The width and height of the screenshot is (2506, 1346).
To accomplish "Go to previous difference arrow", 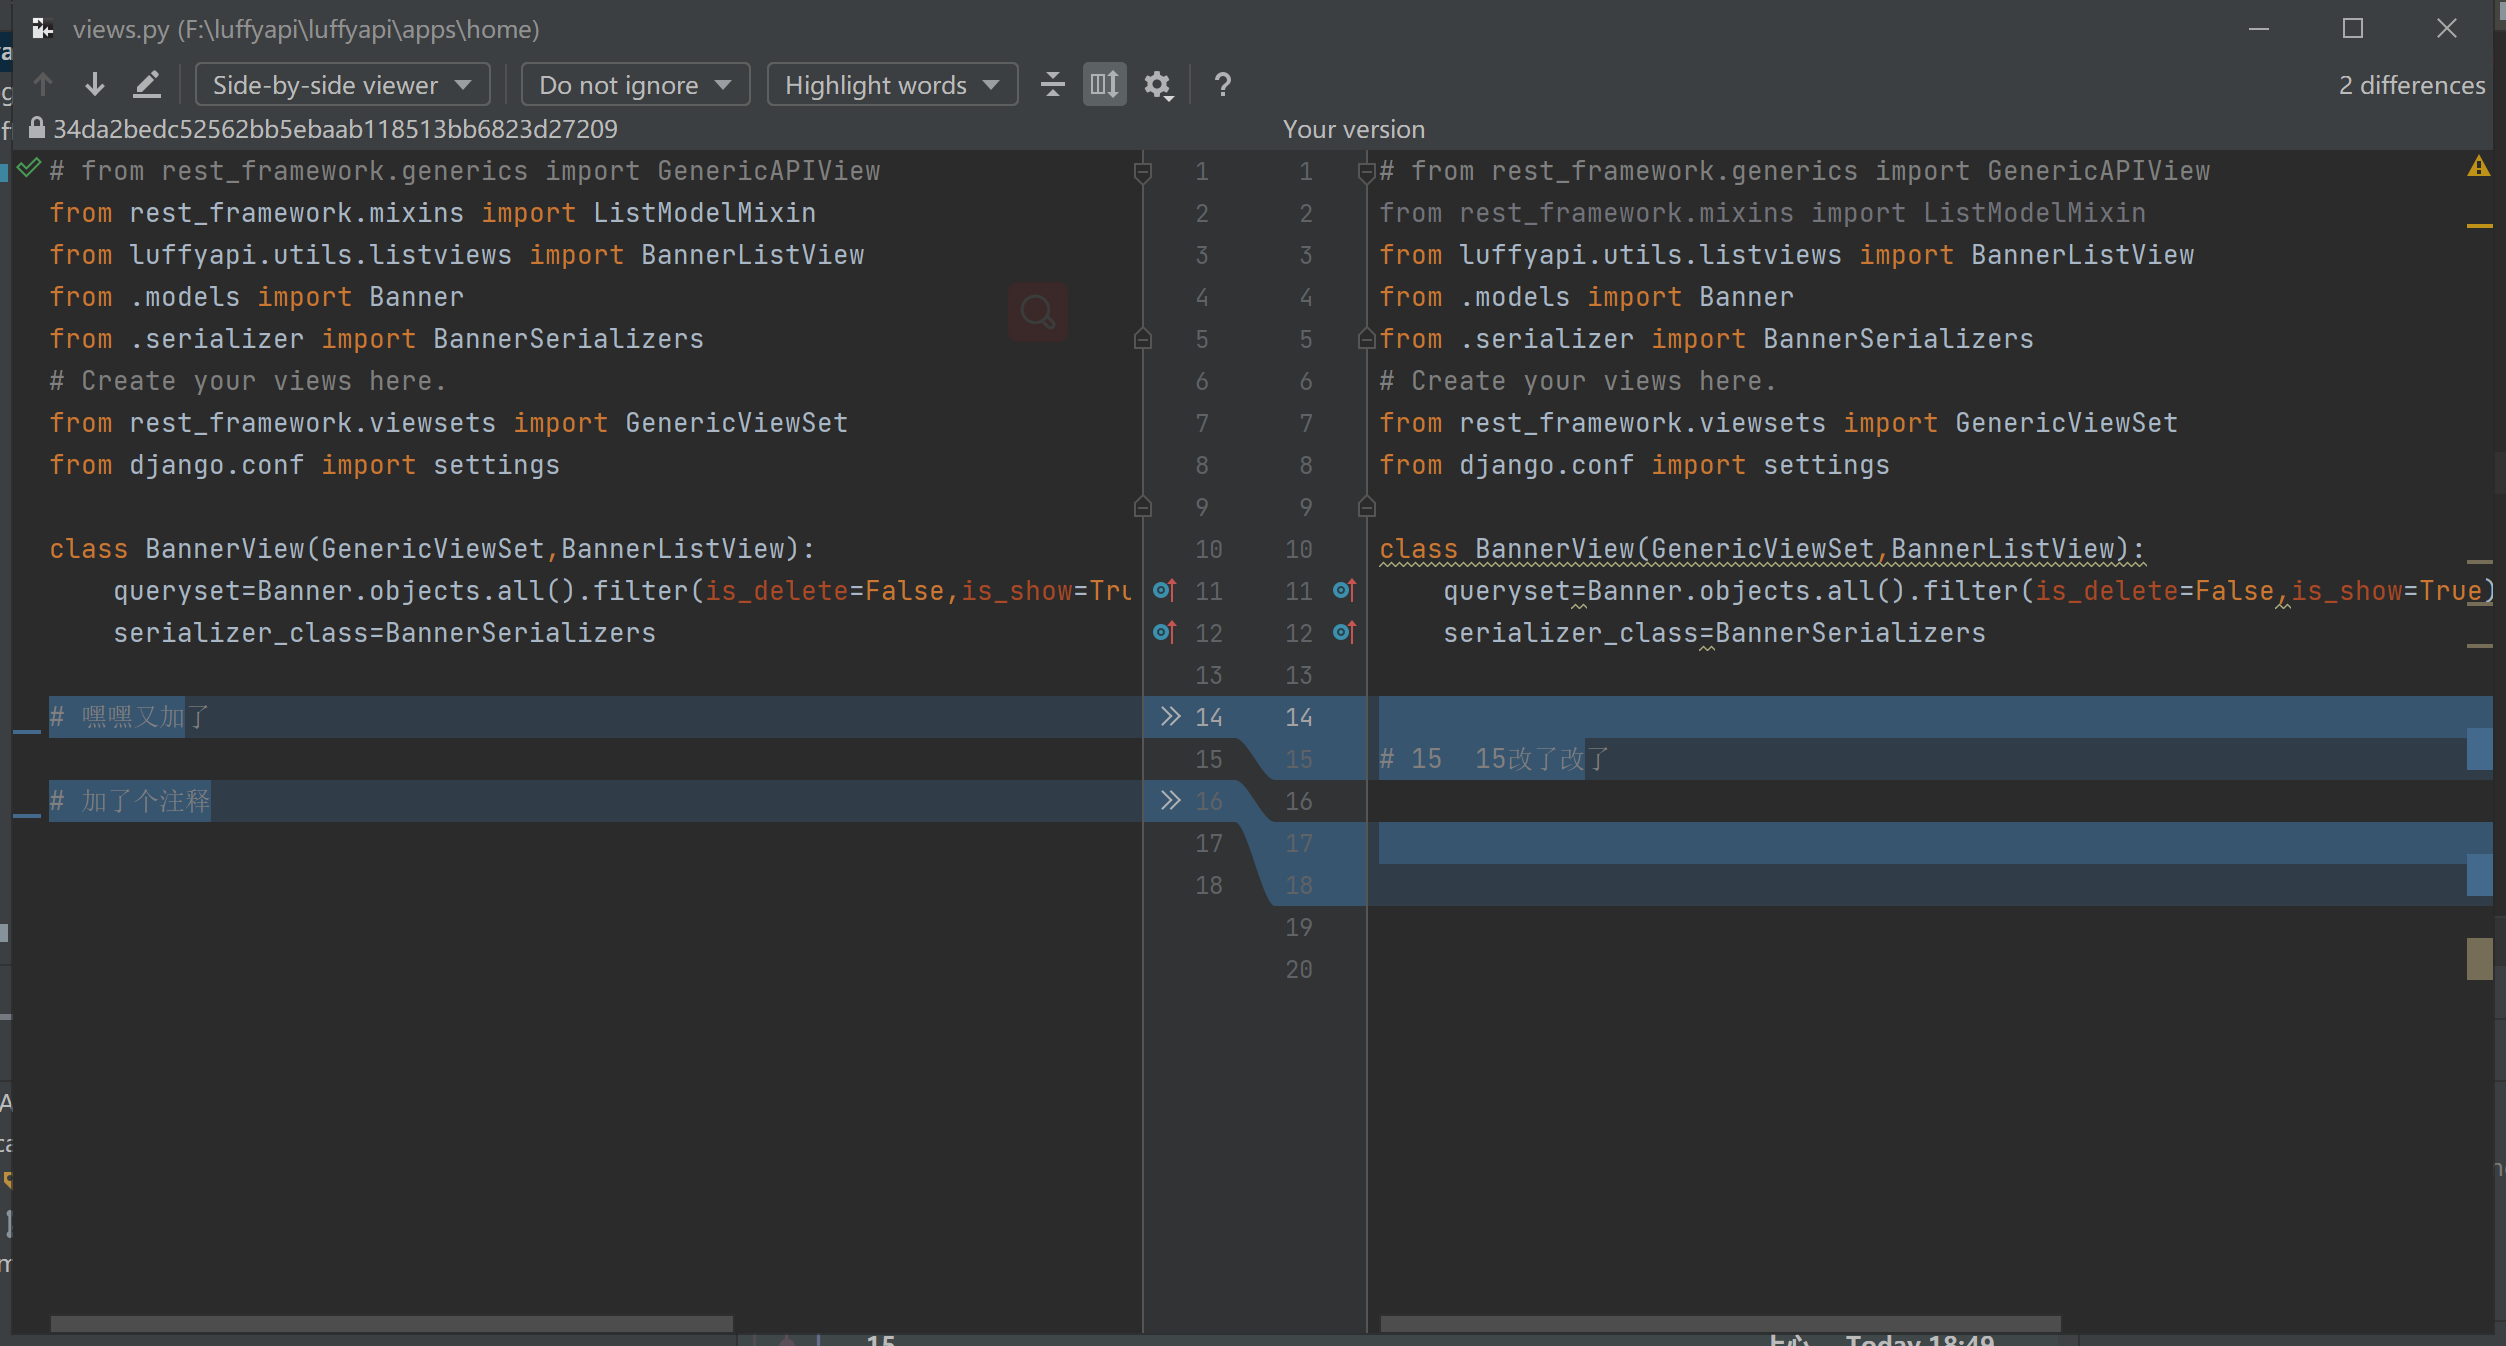I will click(43, 85).
